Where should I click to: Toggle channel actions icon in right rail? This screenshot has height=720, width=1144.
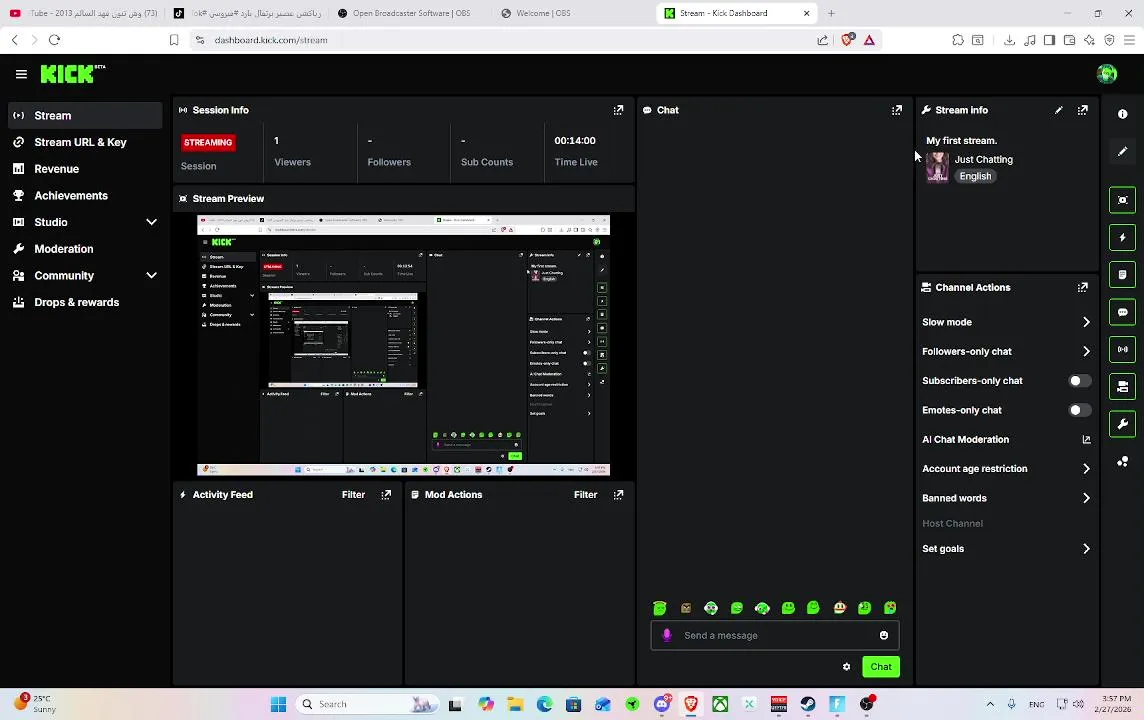tap(1122, 387)
